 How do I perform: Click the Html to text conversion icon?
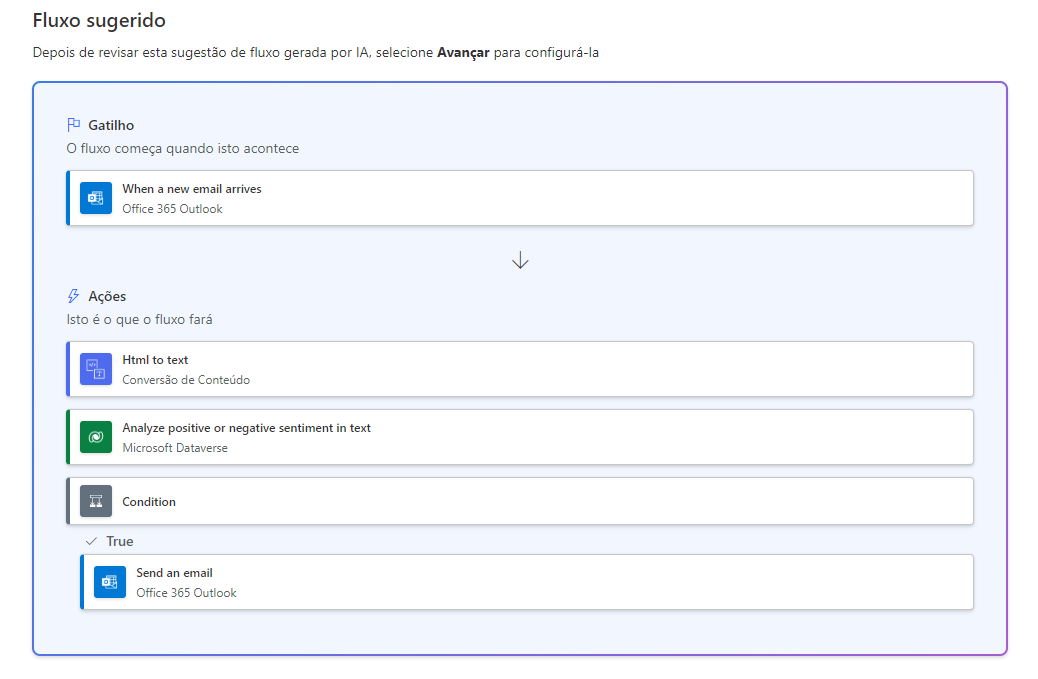click(x=96, y=369)
